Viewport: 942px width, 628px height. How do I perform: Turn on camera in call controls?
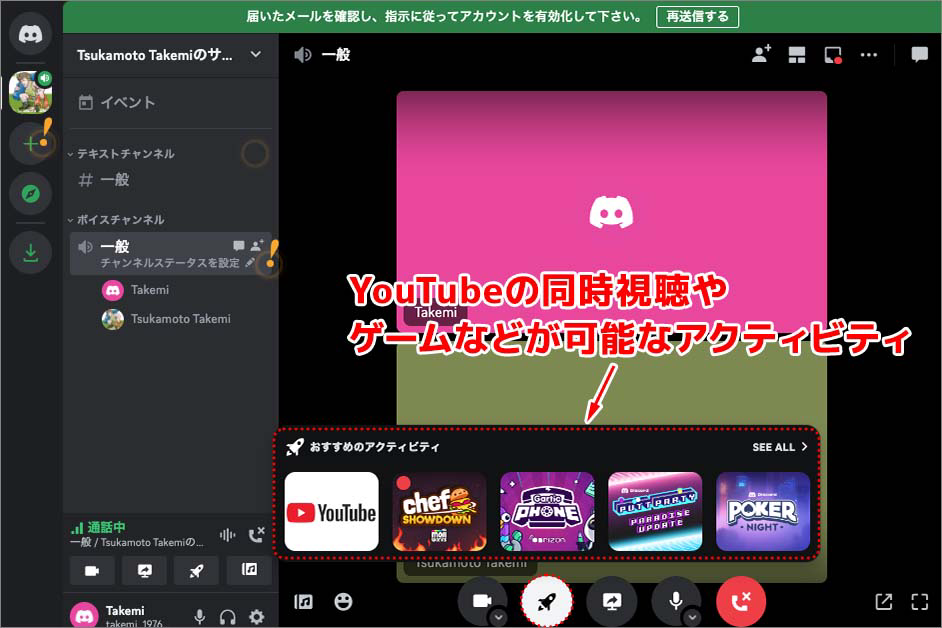pyautogui.click(x=482, y=600)
